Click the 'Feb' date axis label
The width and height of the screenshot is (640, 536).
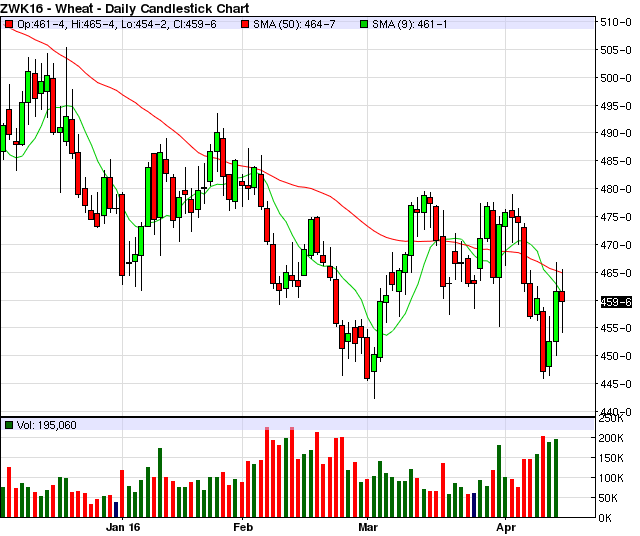(x=243, y=527)
